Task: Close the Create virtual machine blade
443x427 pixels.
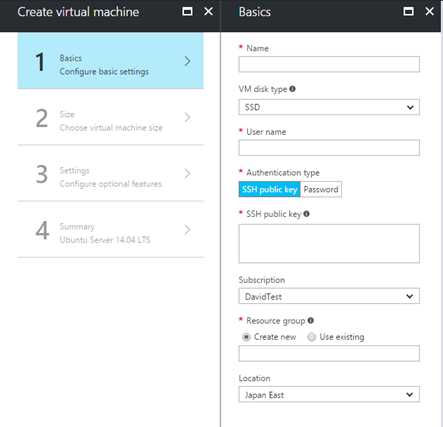Action: [208, 12]
